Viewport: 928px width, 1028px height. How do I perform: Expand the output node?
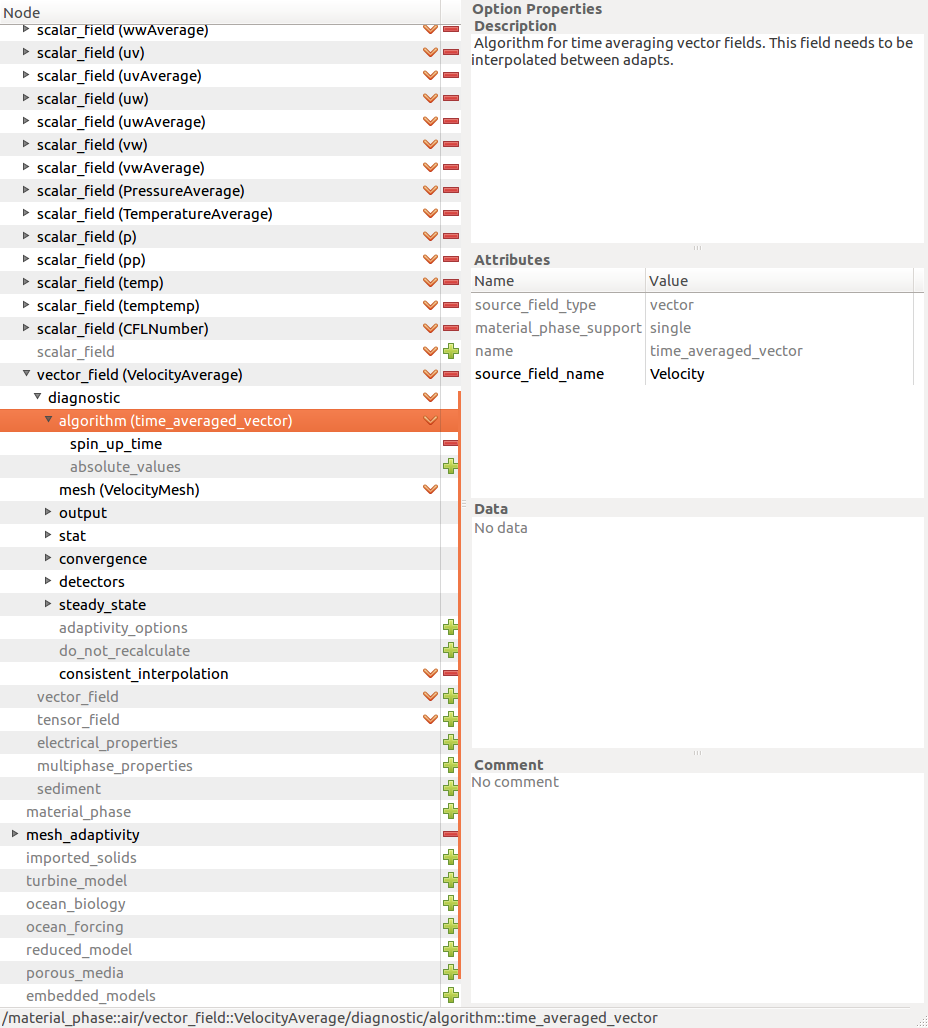(48, 511)
